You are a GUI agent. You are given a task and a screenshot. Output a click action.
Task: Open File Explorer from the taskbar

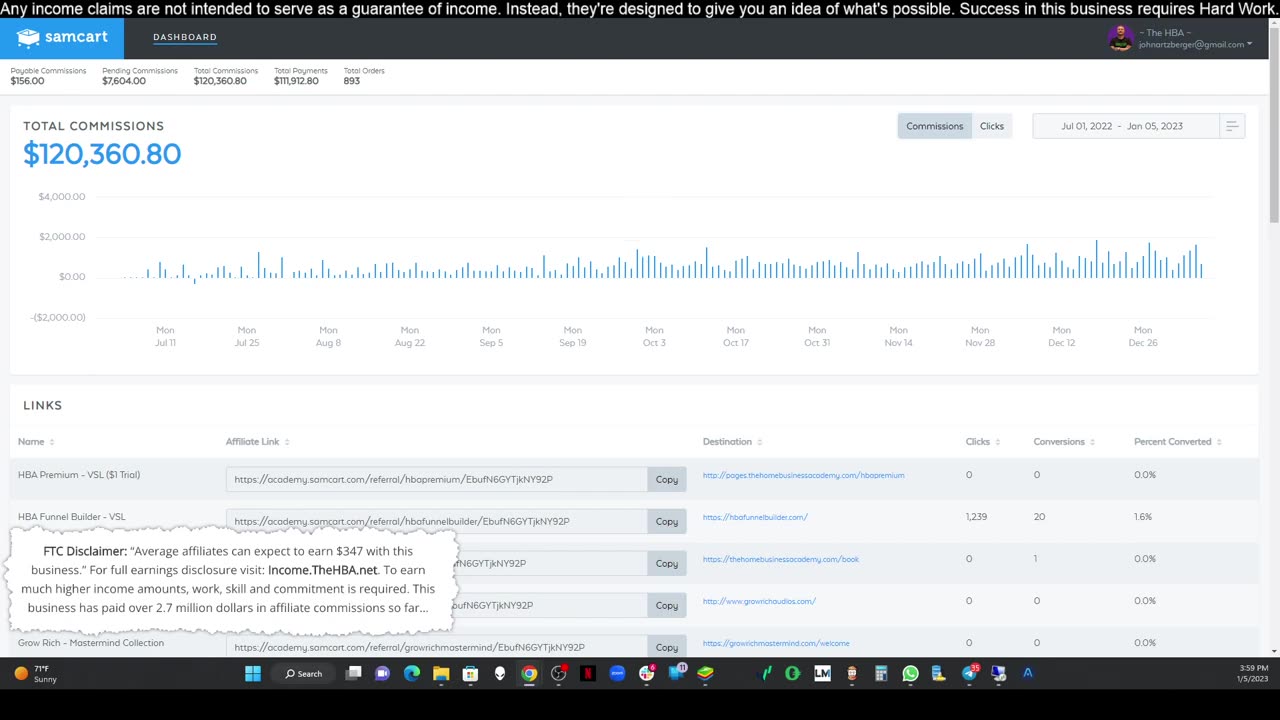(x=441, y=673)
